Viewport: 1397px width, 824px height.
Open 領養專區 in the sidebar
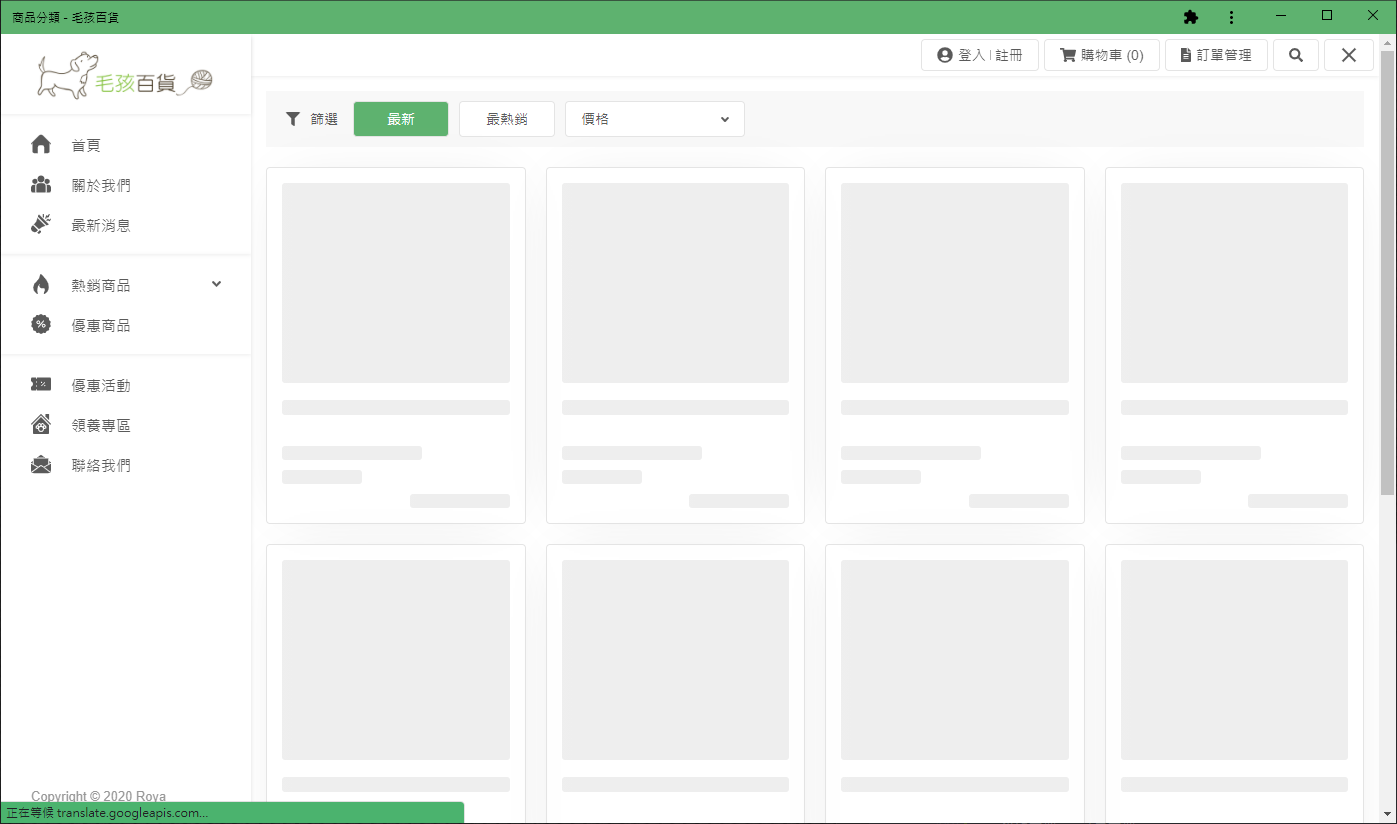[101, 425]
